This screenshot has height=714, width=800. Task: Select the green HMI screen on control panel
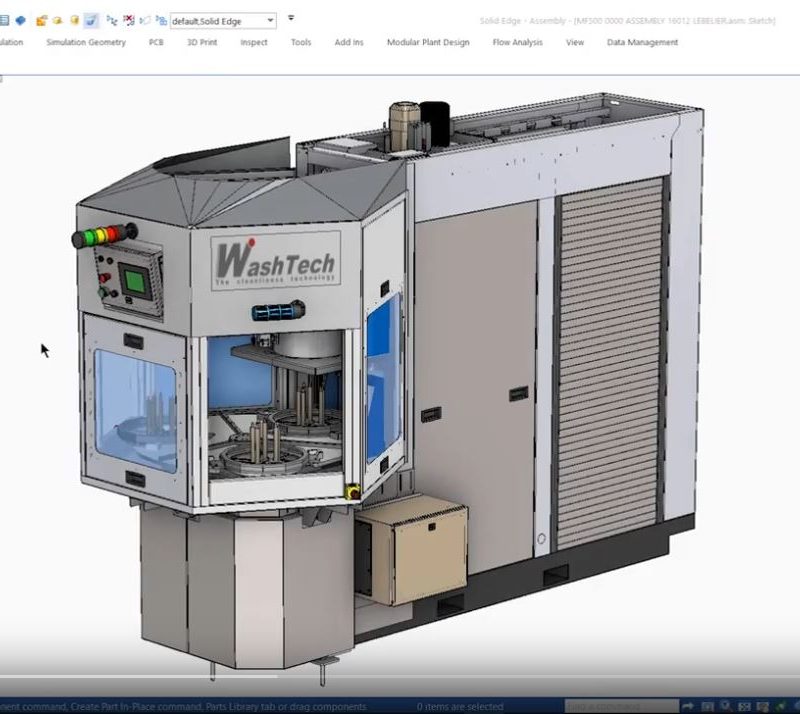tap(136, 282)
